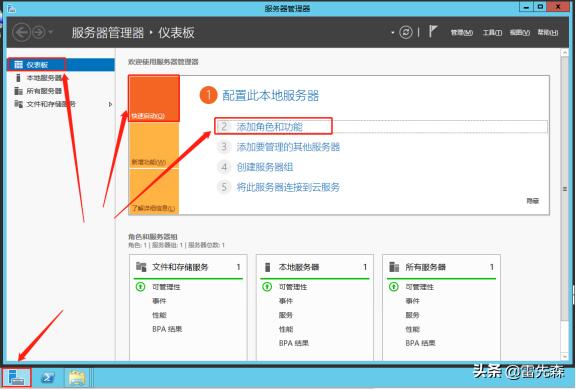The width and height of the screenshot is (576, 390).
Task: Click the scrollbar up arrow
Action: tap(565, 53)
